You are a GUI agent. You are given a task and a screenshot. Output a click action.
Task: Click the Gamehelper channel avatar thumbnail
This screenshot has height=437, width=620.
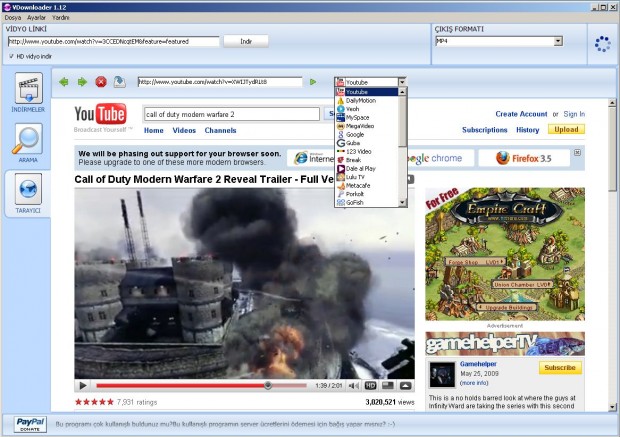pos(442,375)
